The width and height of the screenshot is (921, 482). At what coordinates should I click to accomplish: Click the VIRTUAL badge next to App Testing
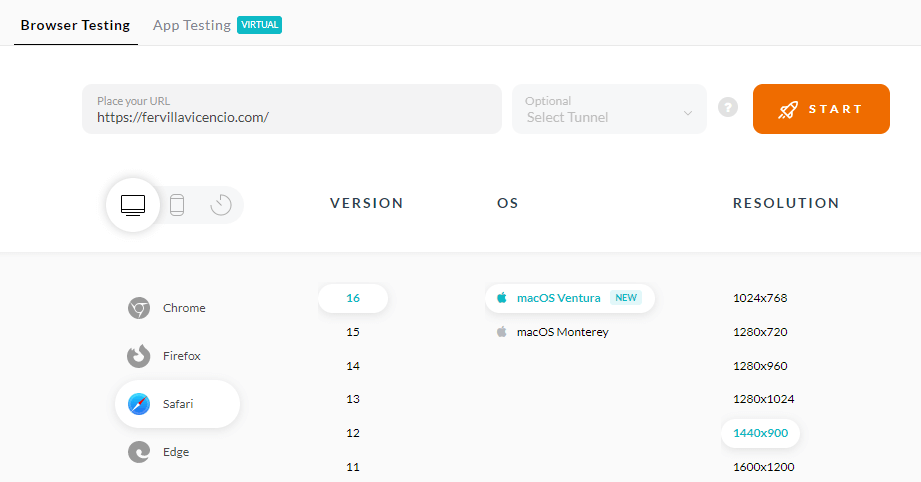(260, 25)
